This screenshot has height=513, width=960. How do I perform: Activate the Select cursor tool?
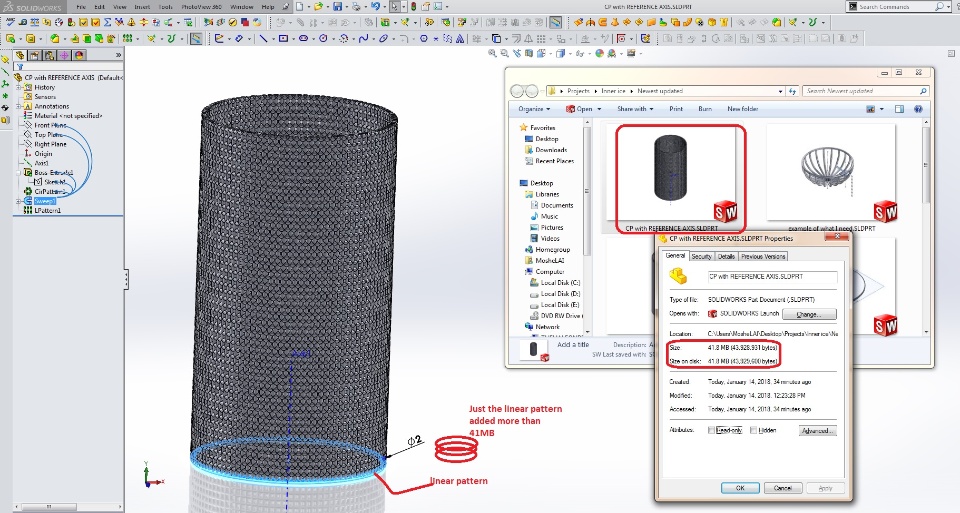point(394,7)
